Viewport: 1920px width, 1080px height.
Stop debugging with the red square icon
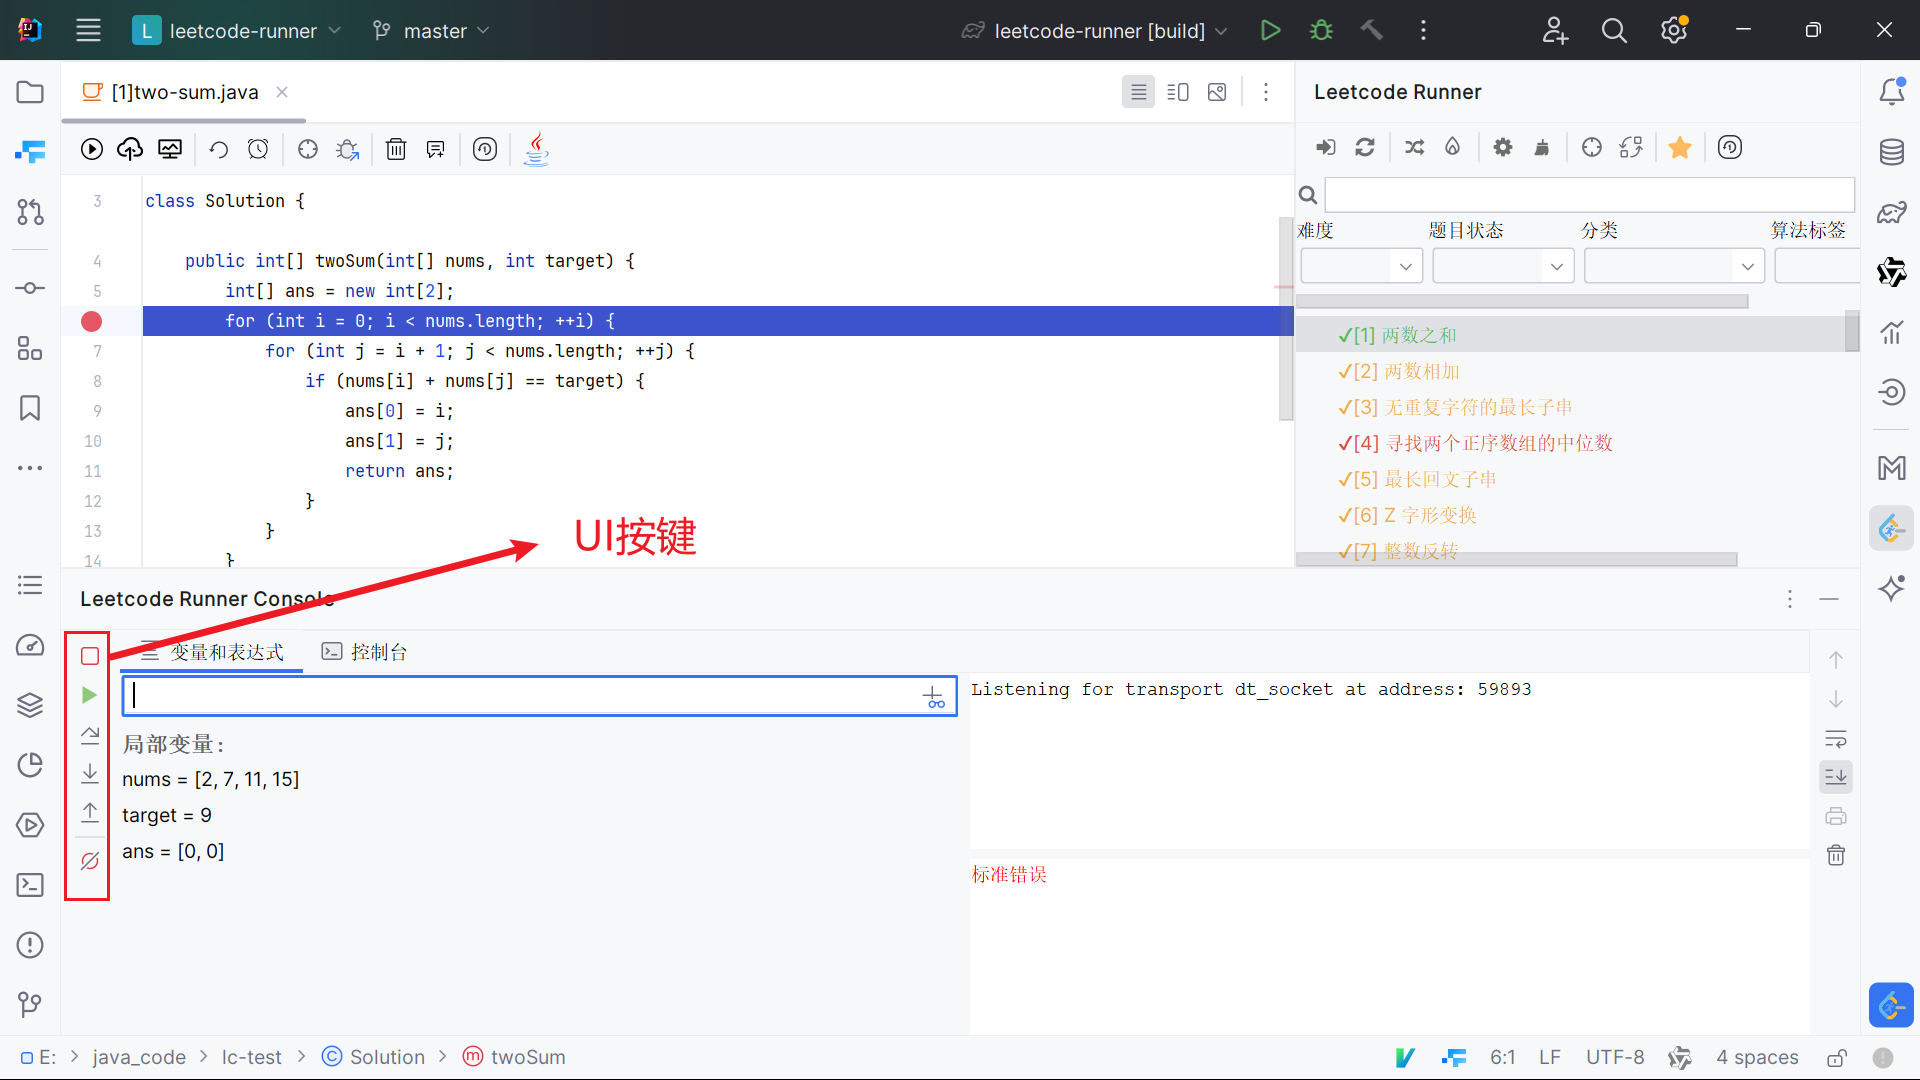pos(90,656)
